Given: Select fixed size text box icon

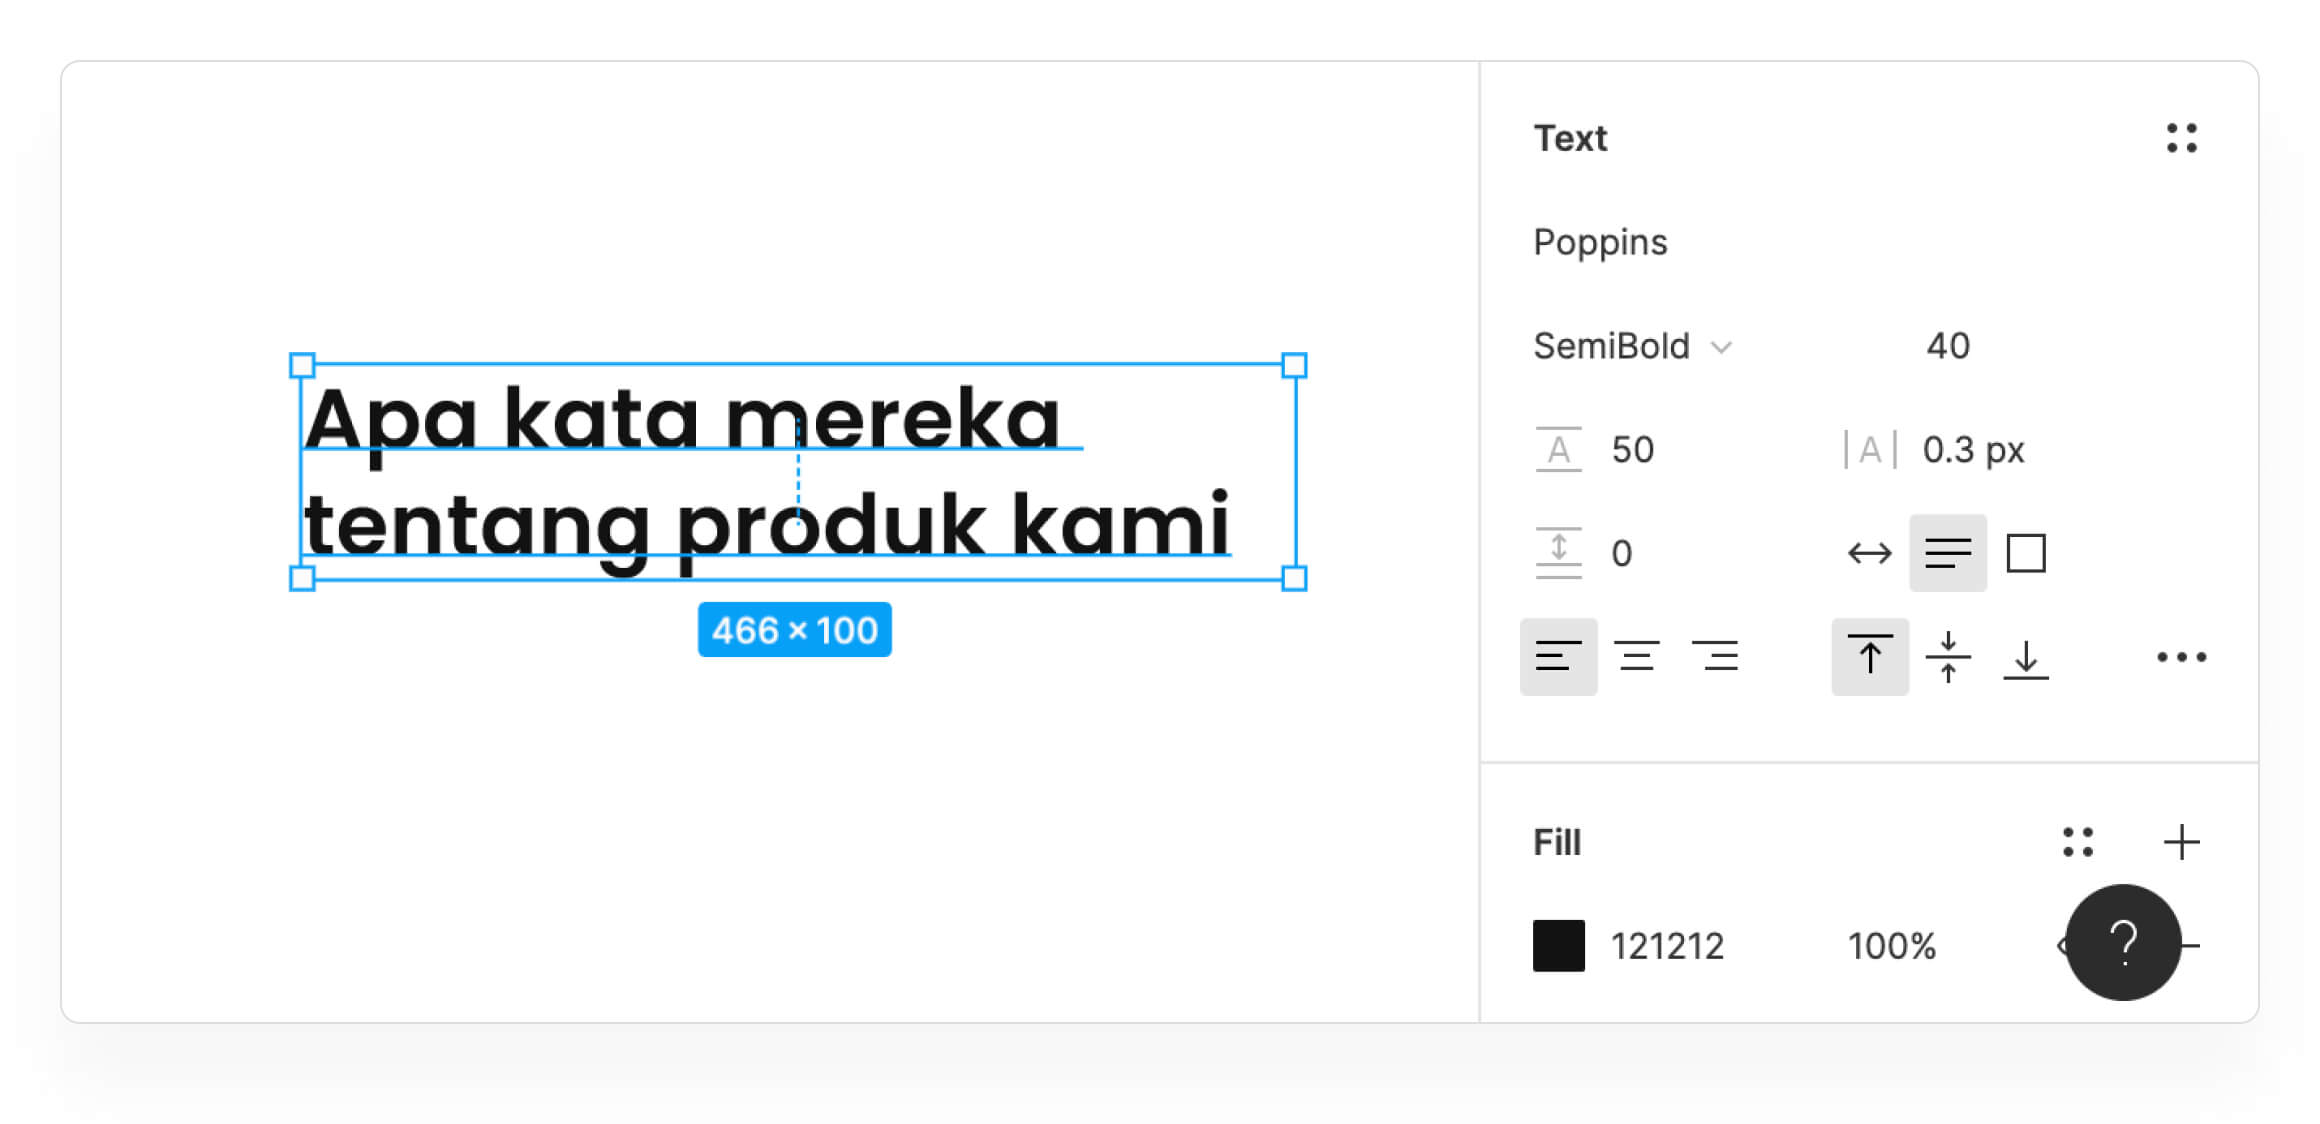Looking at the screenshot, I should coord(2026,553).
